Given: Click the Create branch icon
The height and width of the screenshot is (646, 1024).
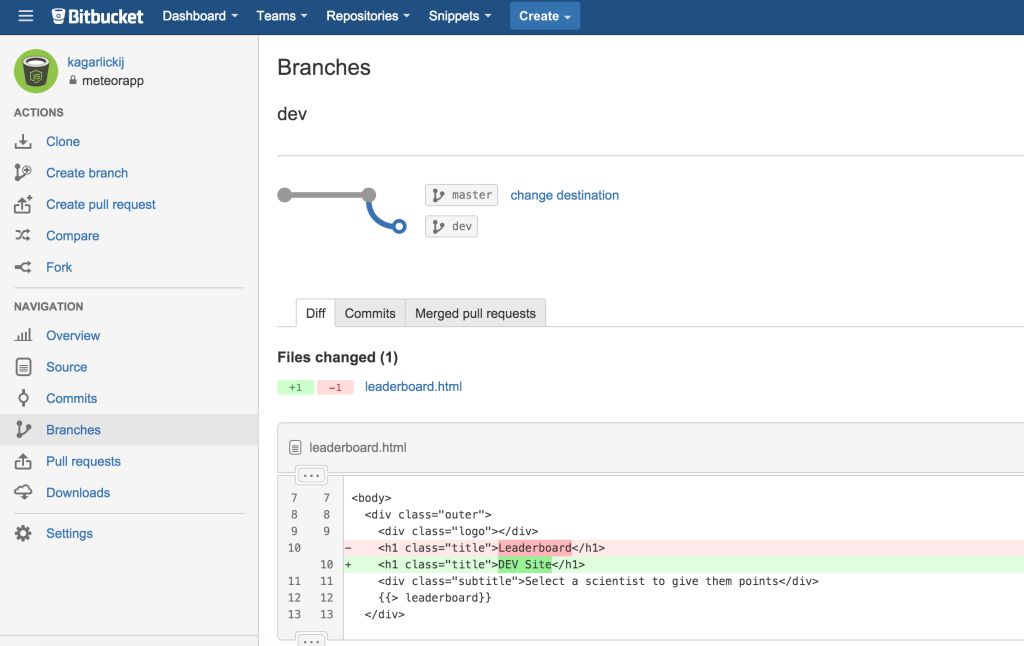Looking at the screenshot, I should click(x=24, y=173).
